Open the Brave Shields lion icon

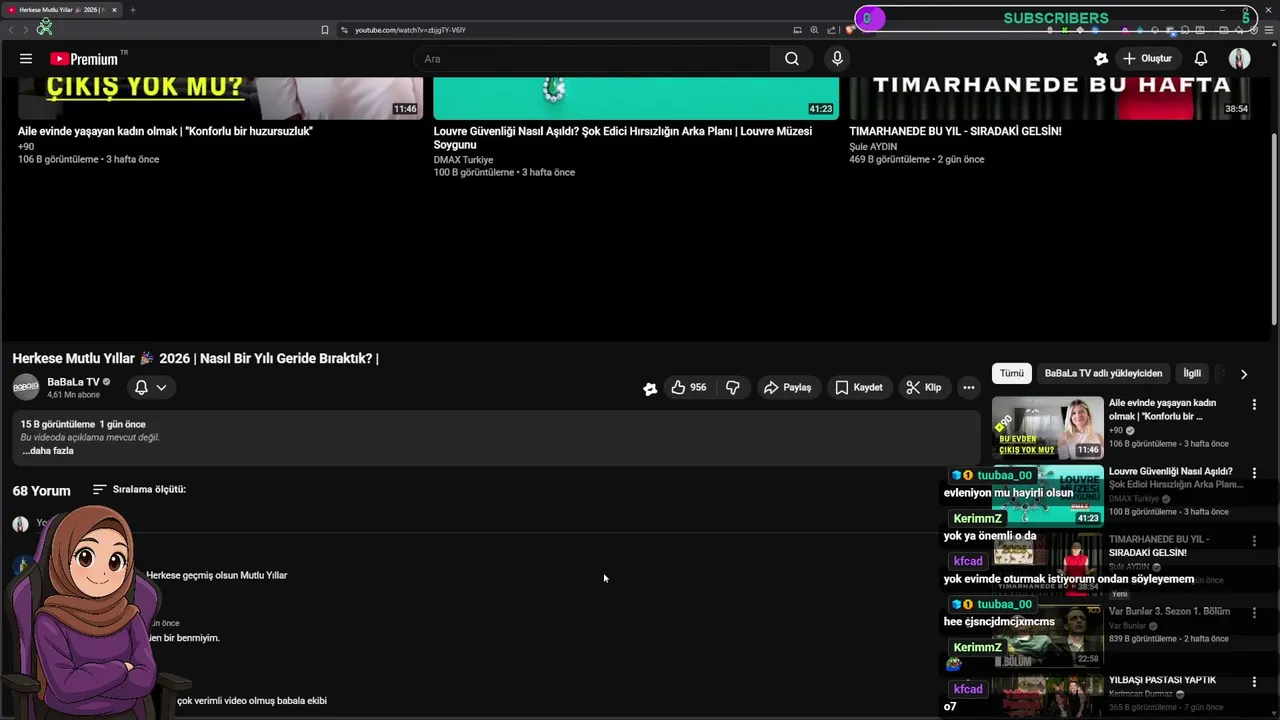(x=848, y=30)
